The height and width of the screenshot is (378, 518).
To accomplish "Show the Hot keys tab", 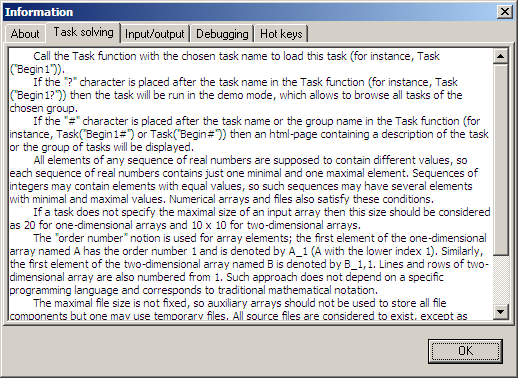I will [x=281, y=34].
